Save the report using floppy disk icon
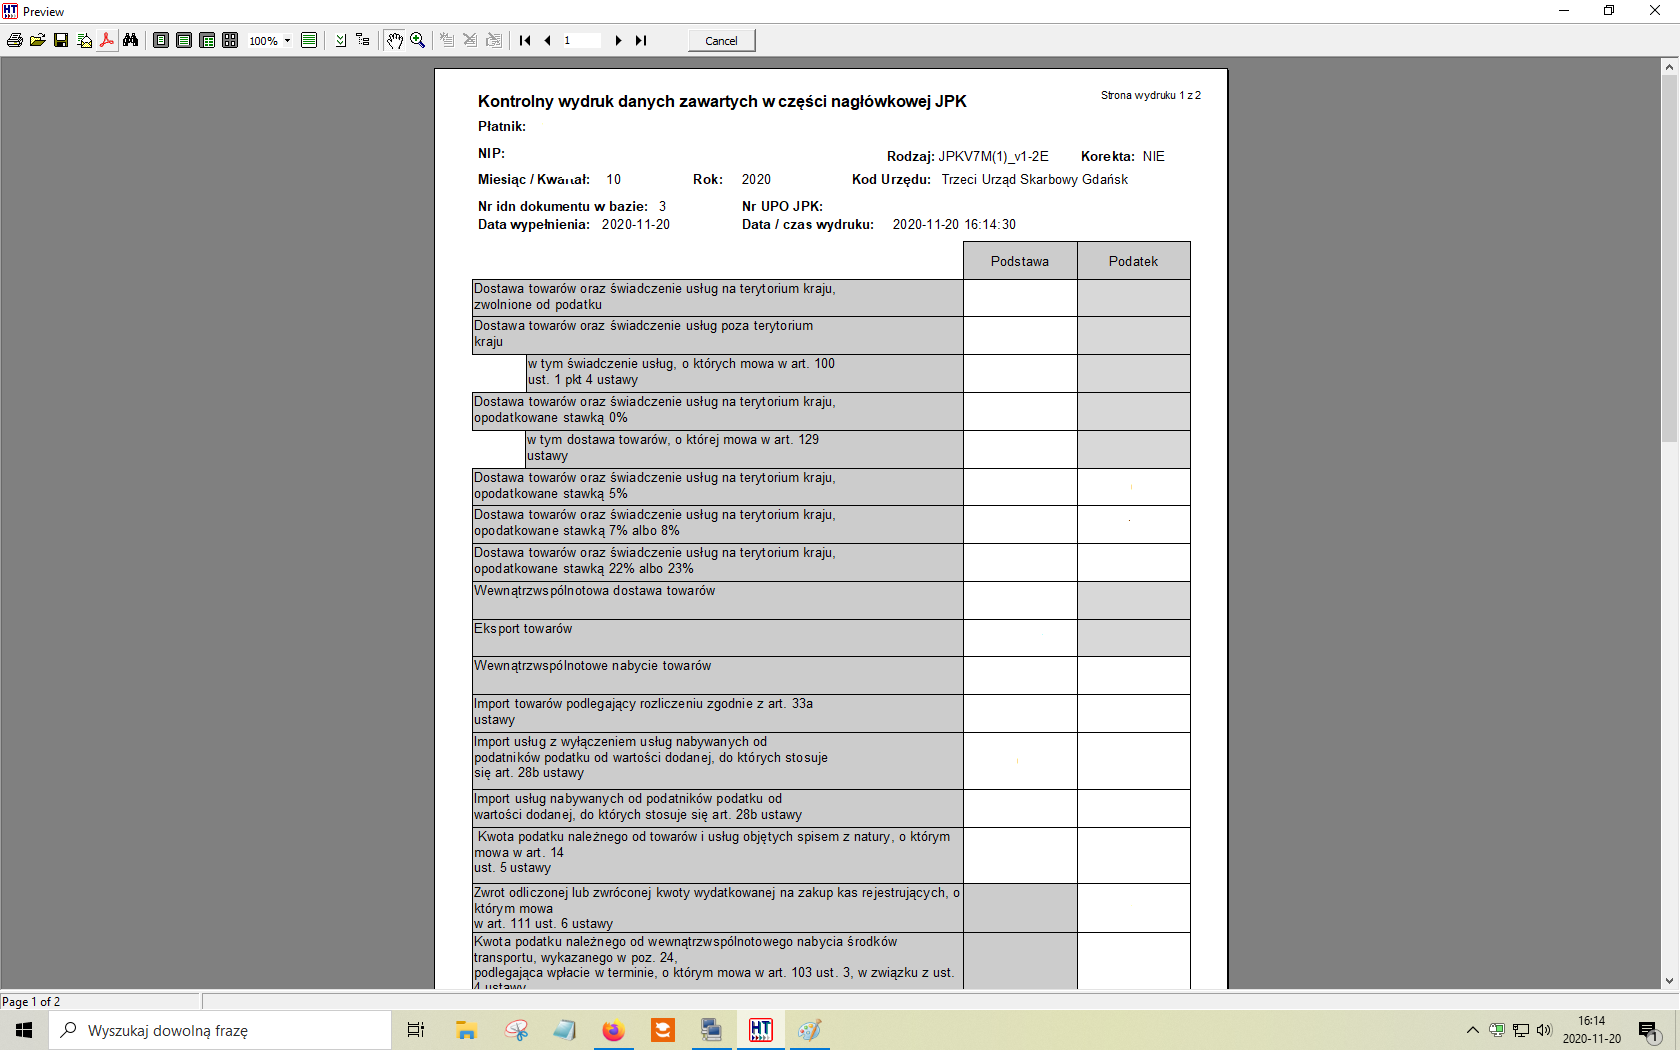 (61, 41)
